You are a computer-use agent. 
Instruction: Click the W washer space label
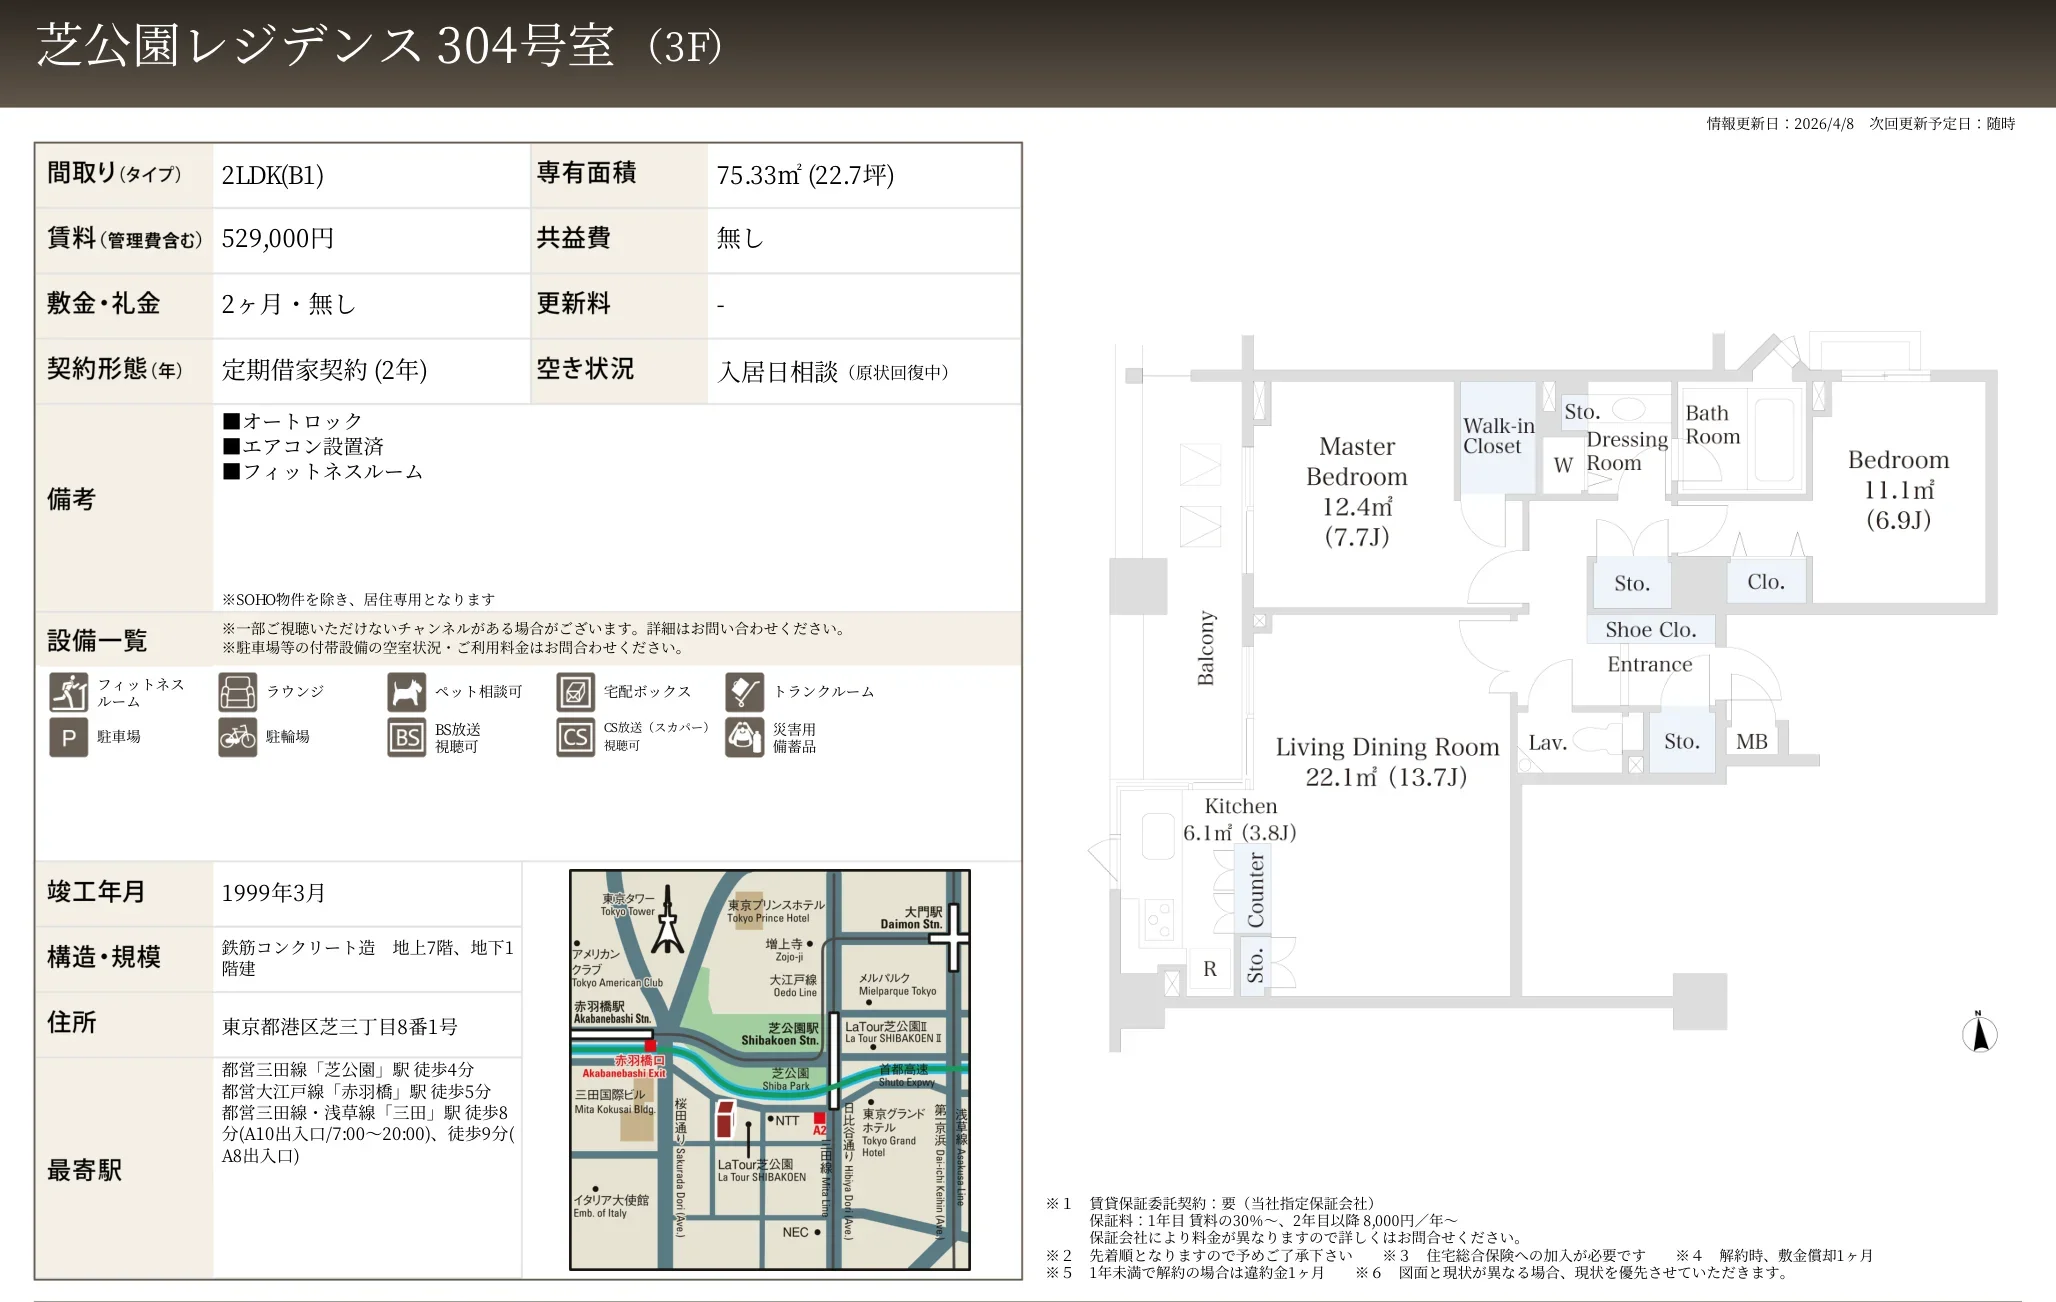point(1563,465)
